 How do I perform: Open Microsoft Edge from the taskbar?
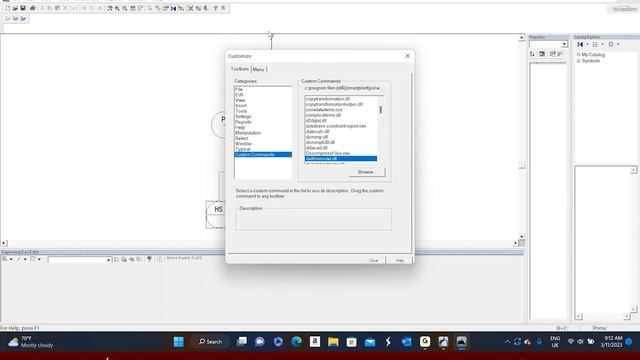click(x=296, y=342)
